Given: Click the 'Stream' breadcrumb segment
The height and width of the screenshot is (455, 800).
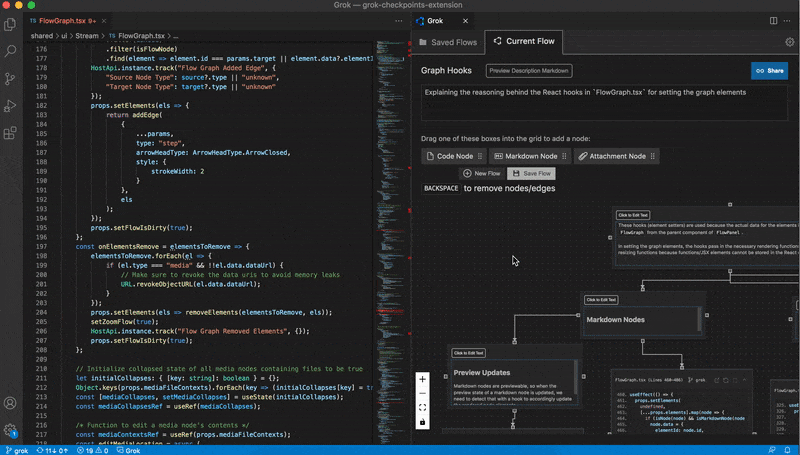Looking at the screenshot, I should 87,36.
